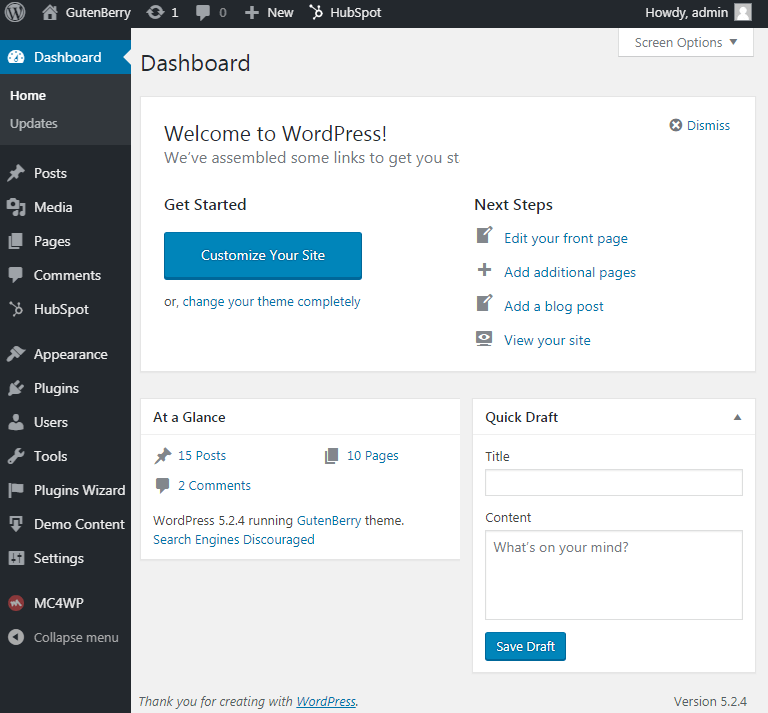768x713 pixels.
Task: Click the Plugins Wizard flag icon
Action: click(x=16, y=490)
